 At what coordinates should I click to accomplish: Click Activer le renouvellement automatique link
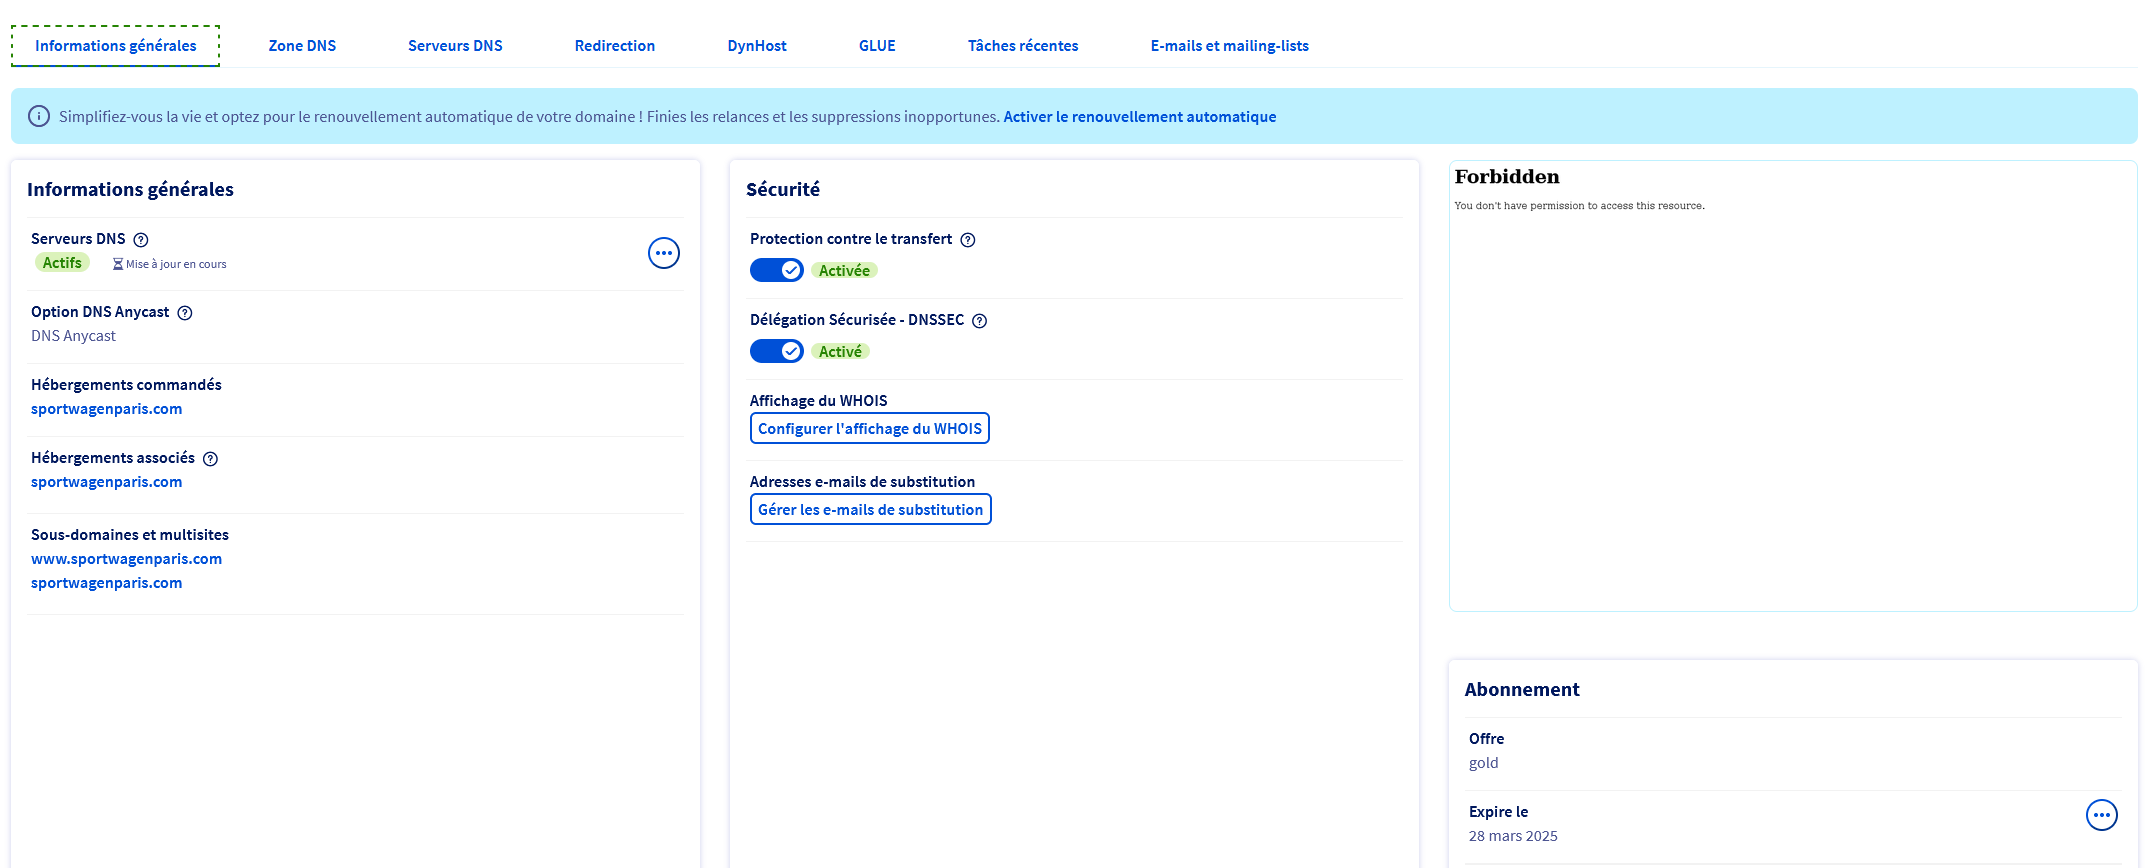1139,117
